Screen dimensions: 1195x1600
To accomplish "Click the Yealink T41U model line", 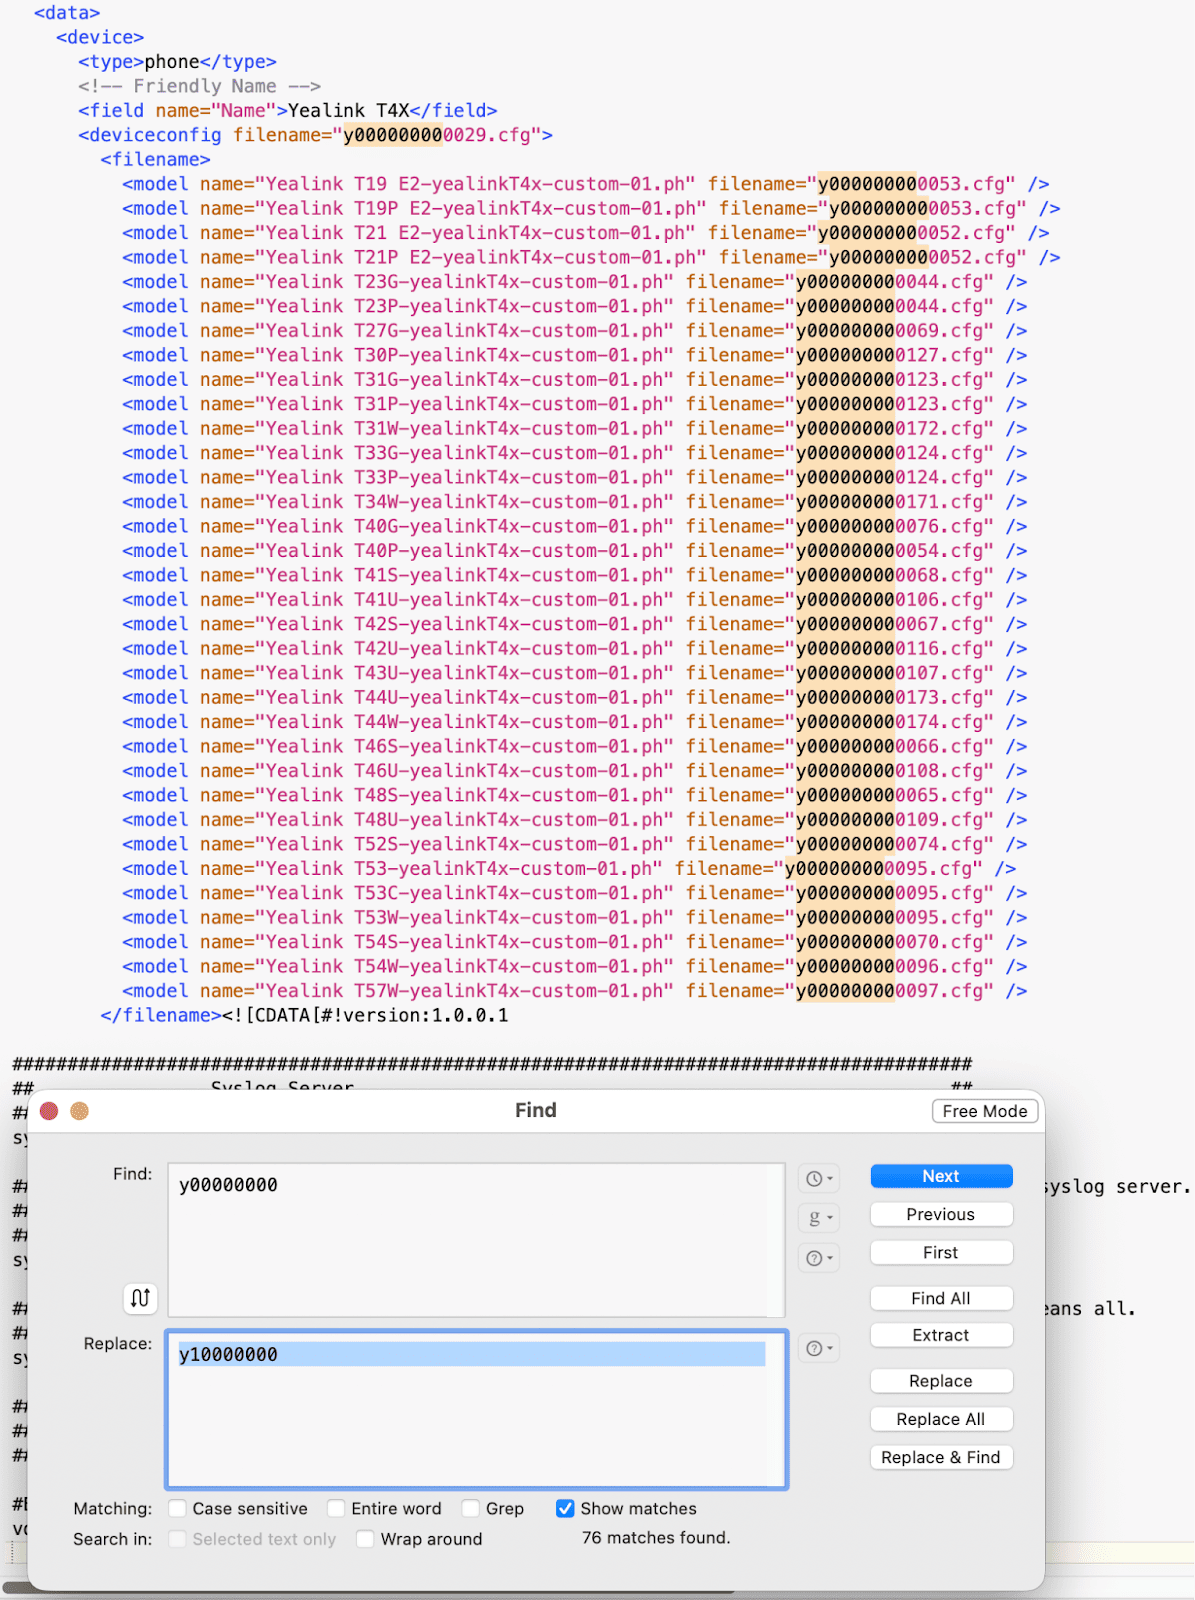I will (x=575, y=600).
